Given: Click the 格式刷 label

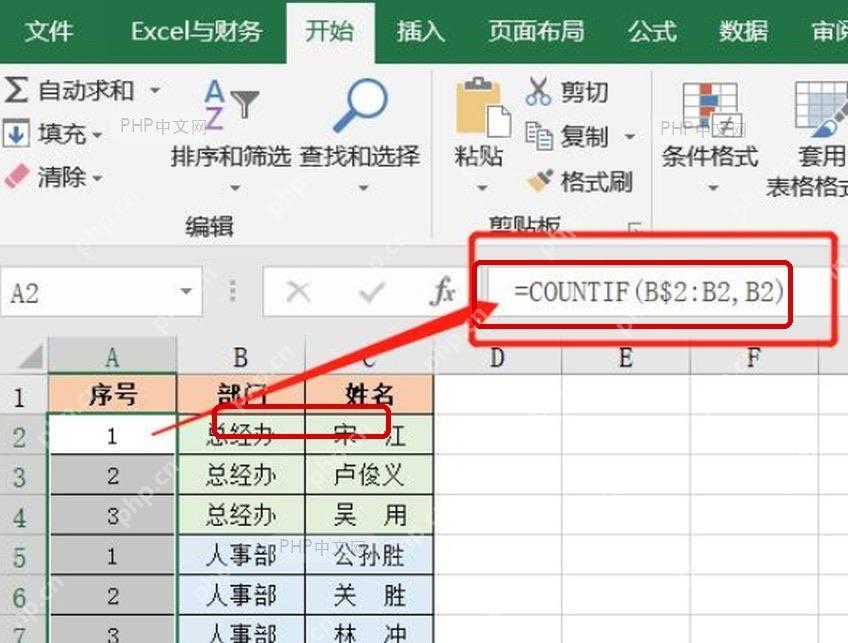Looking at the screenshot, I should (597, 181).
